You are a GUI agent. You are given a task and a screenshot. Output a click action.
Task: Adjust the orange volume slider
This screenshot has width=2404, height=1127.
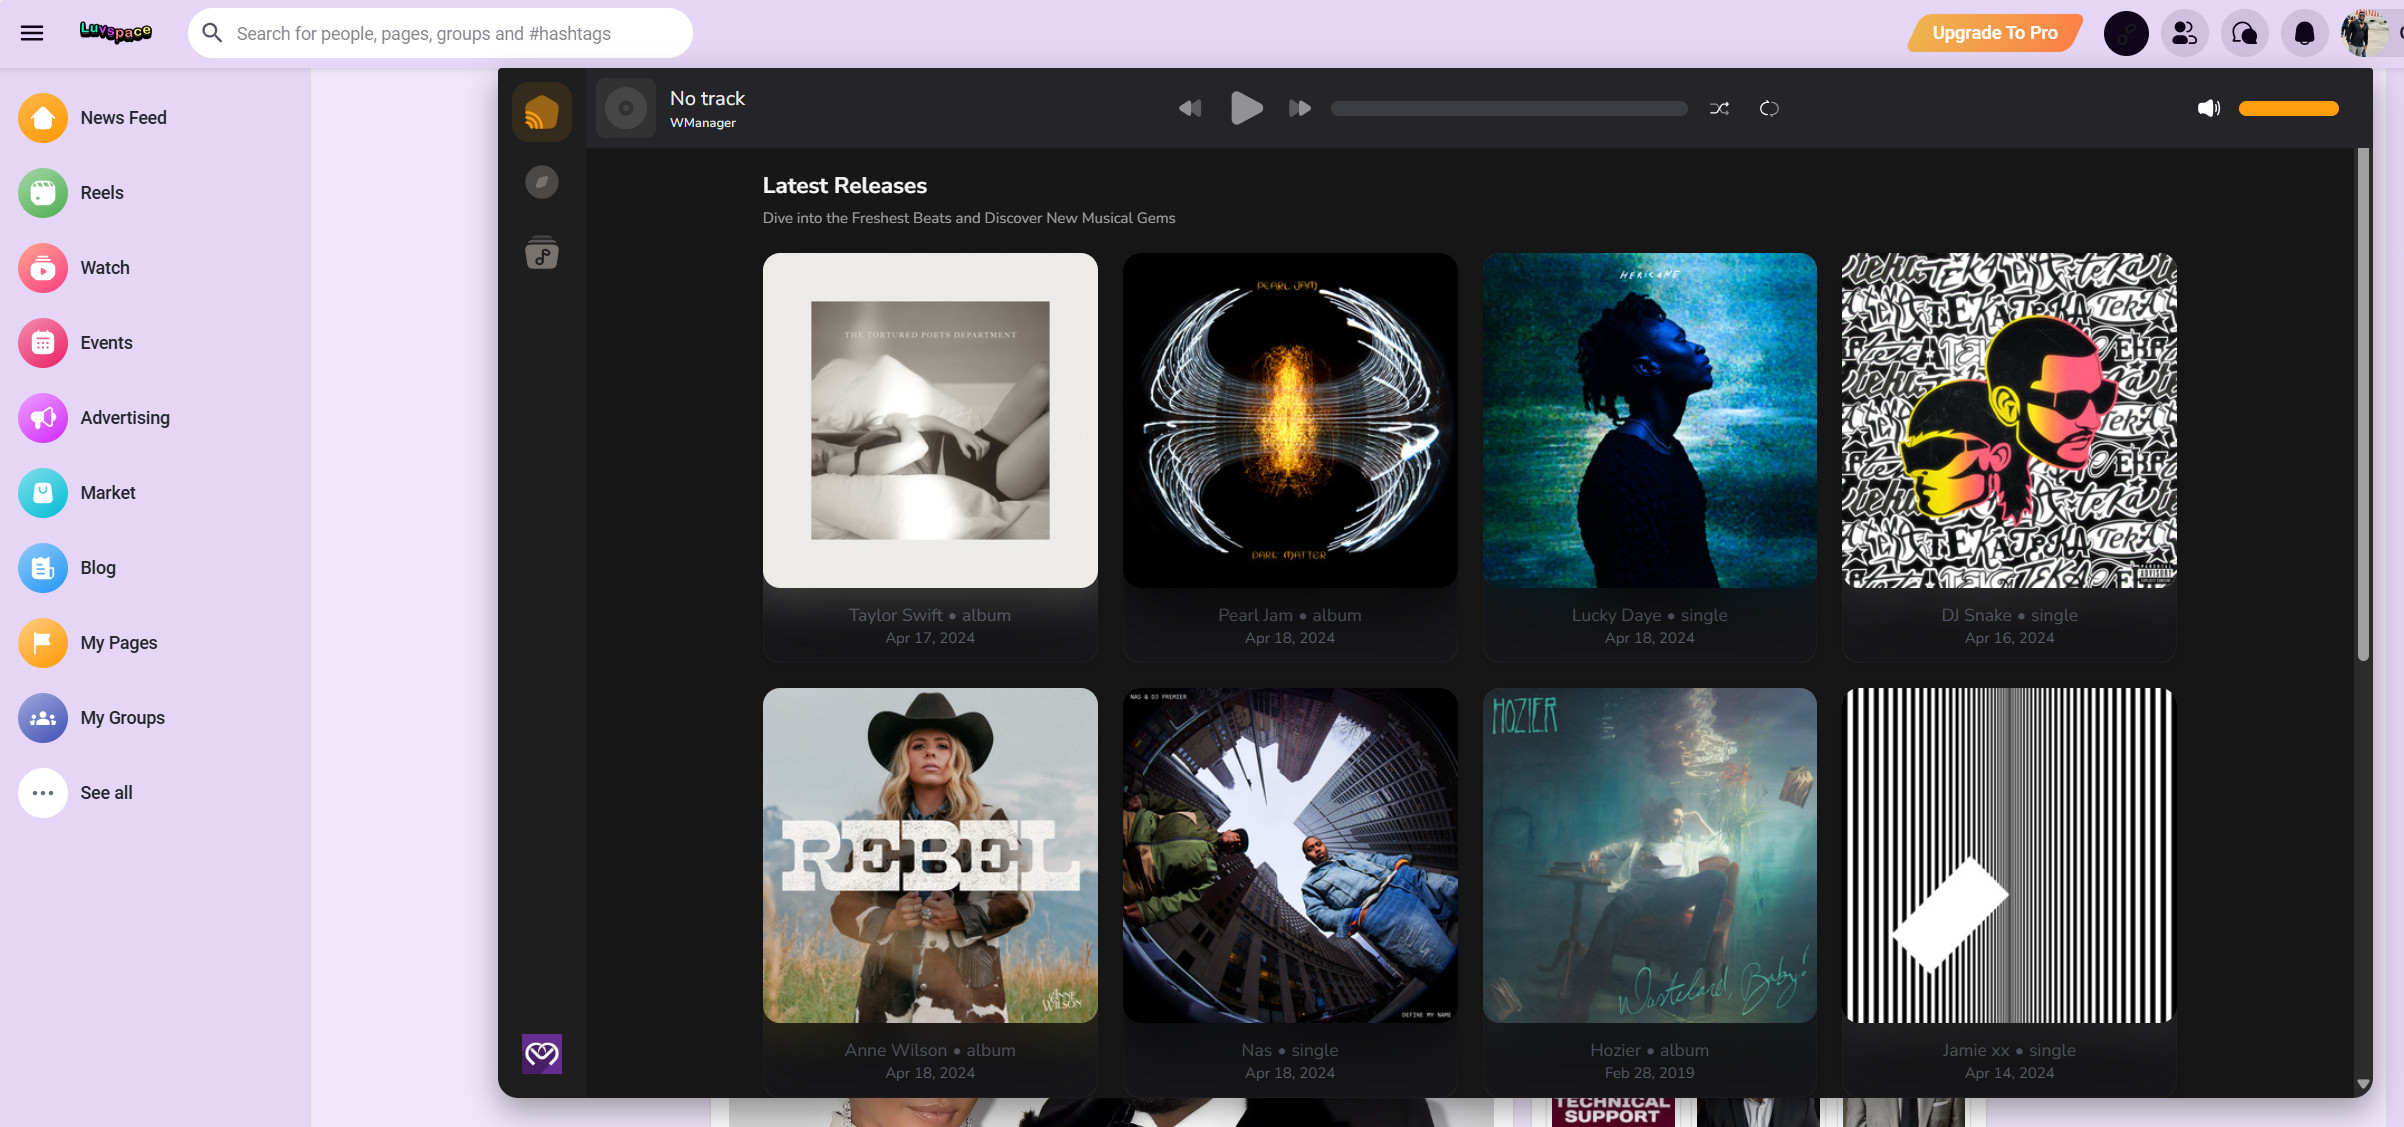click(x=2288, y=108)
